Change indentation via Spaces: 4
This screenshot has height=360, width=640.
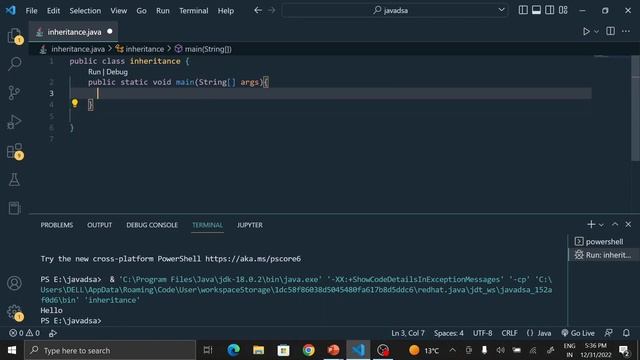pyautogui.click(x=449, y=333)
